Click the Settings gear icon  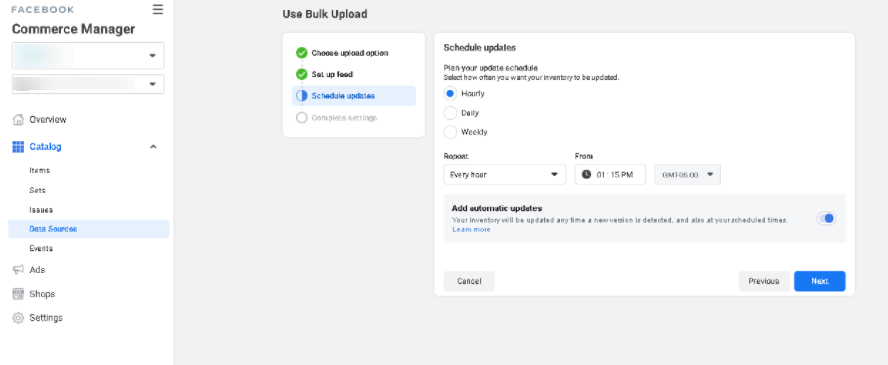[18, 317]
